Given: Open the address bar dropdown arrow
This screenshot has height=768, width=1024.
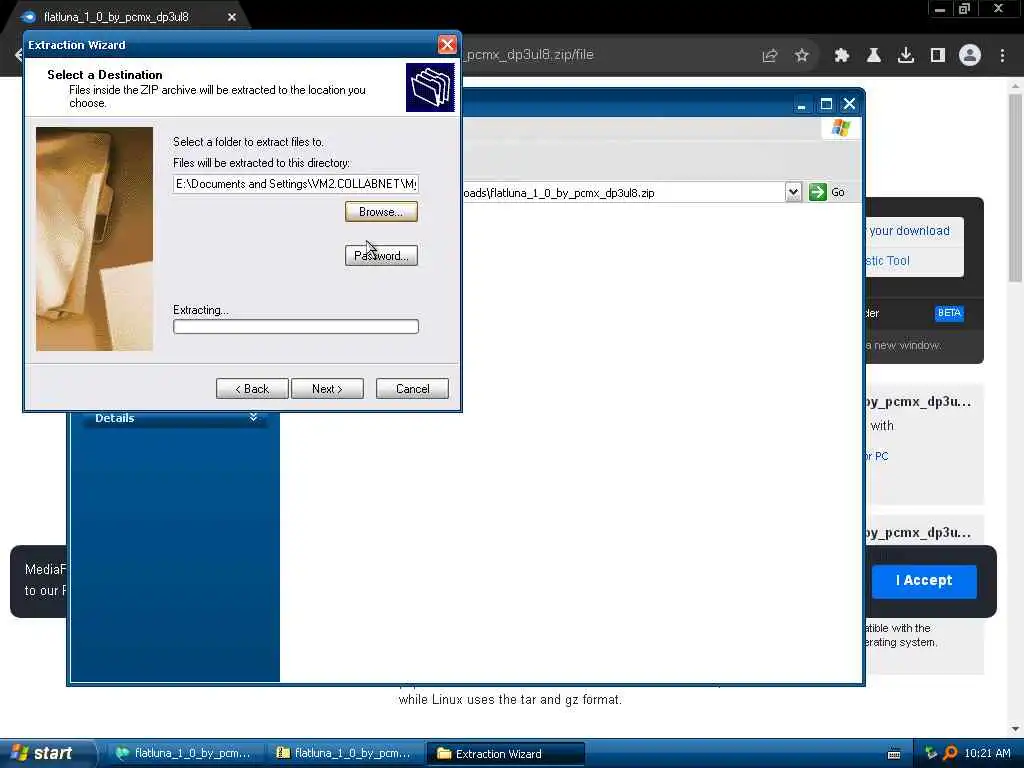Looking at the screenshot, I should (x=793, y=192).
